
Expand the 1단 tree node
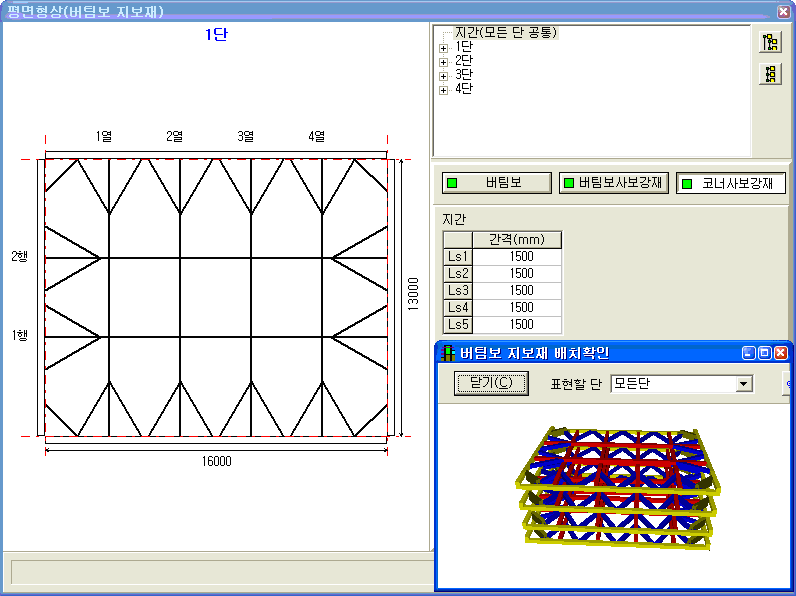point(443,48)
